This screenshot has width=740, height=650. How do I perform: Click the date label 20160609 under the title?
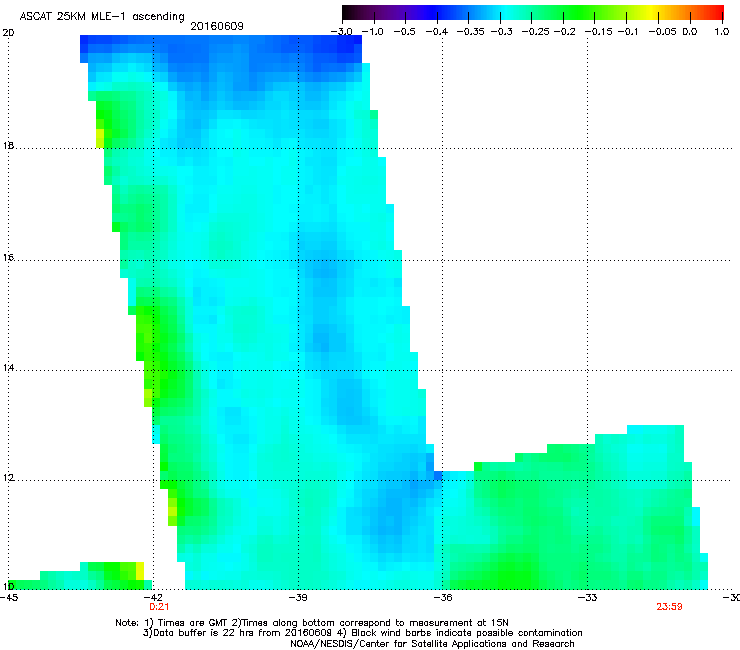click(217, 26)
